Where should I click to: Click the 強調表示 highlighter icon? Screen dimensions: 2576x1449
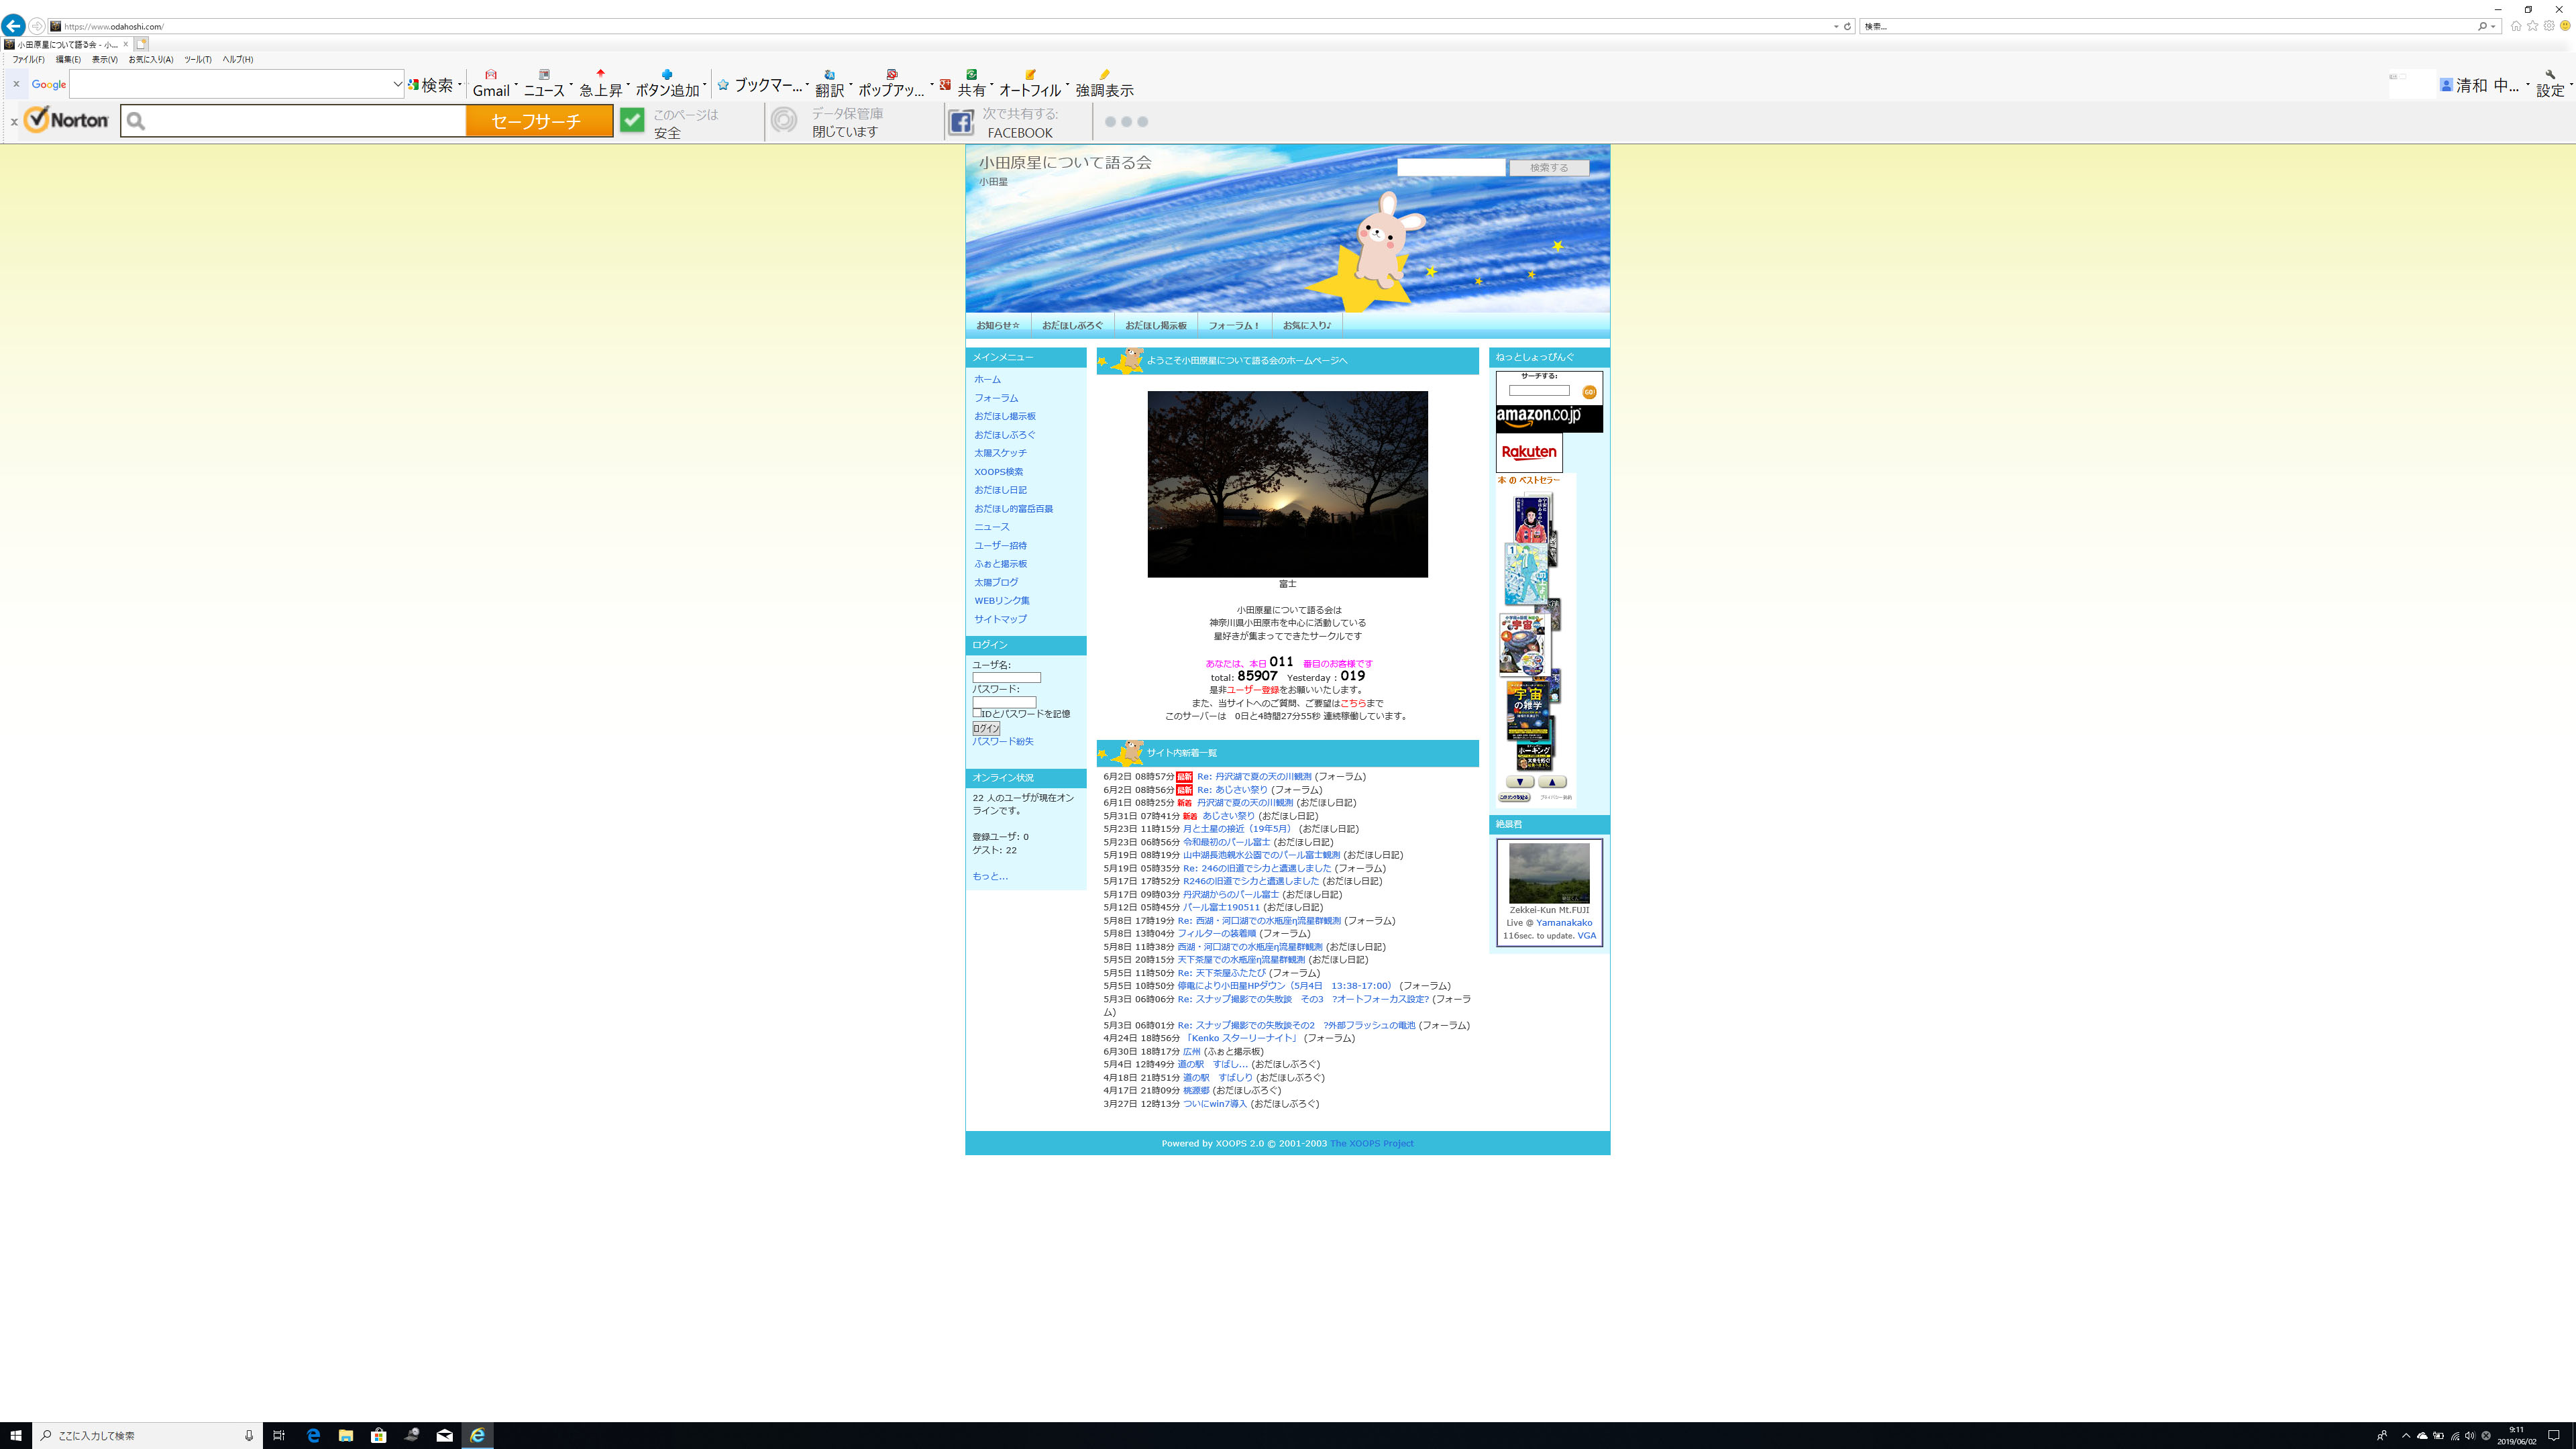pyautogui.click(x=1104, y=75)
